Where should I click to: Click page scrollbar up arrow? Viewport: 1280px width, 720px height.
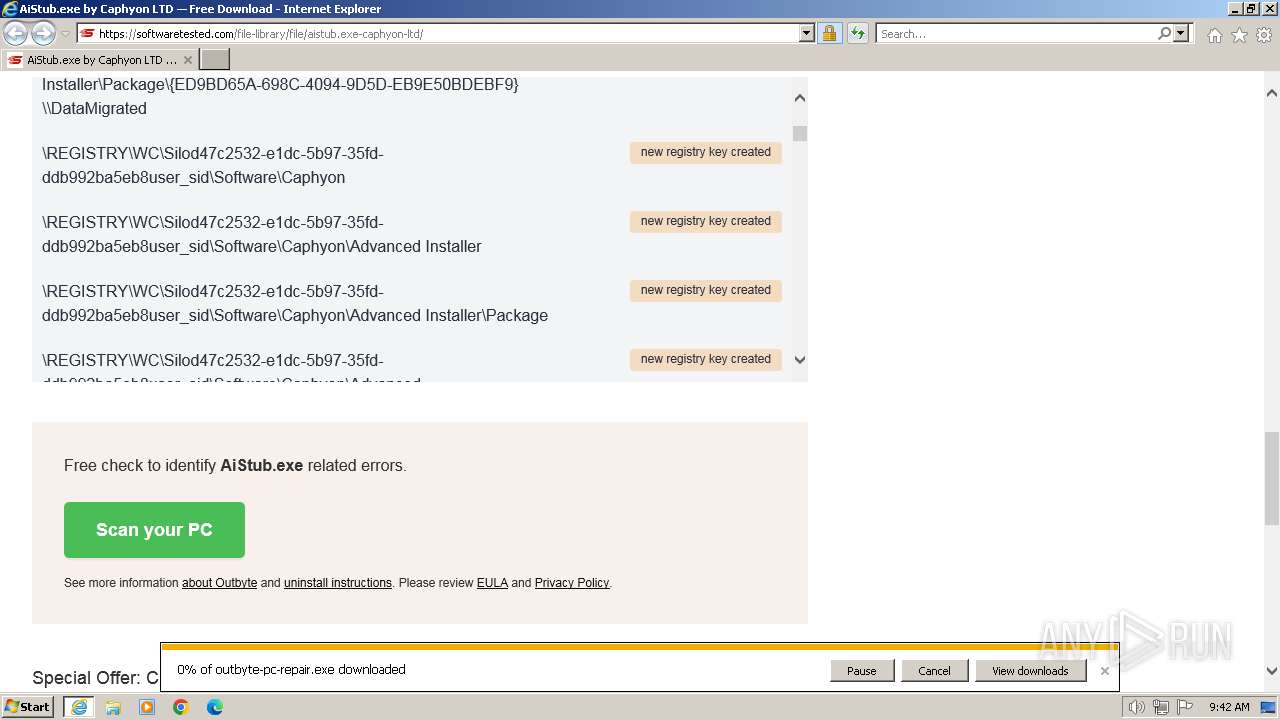[1272, 93]
